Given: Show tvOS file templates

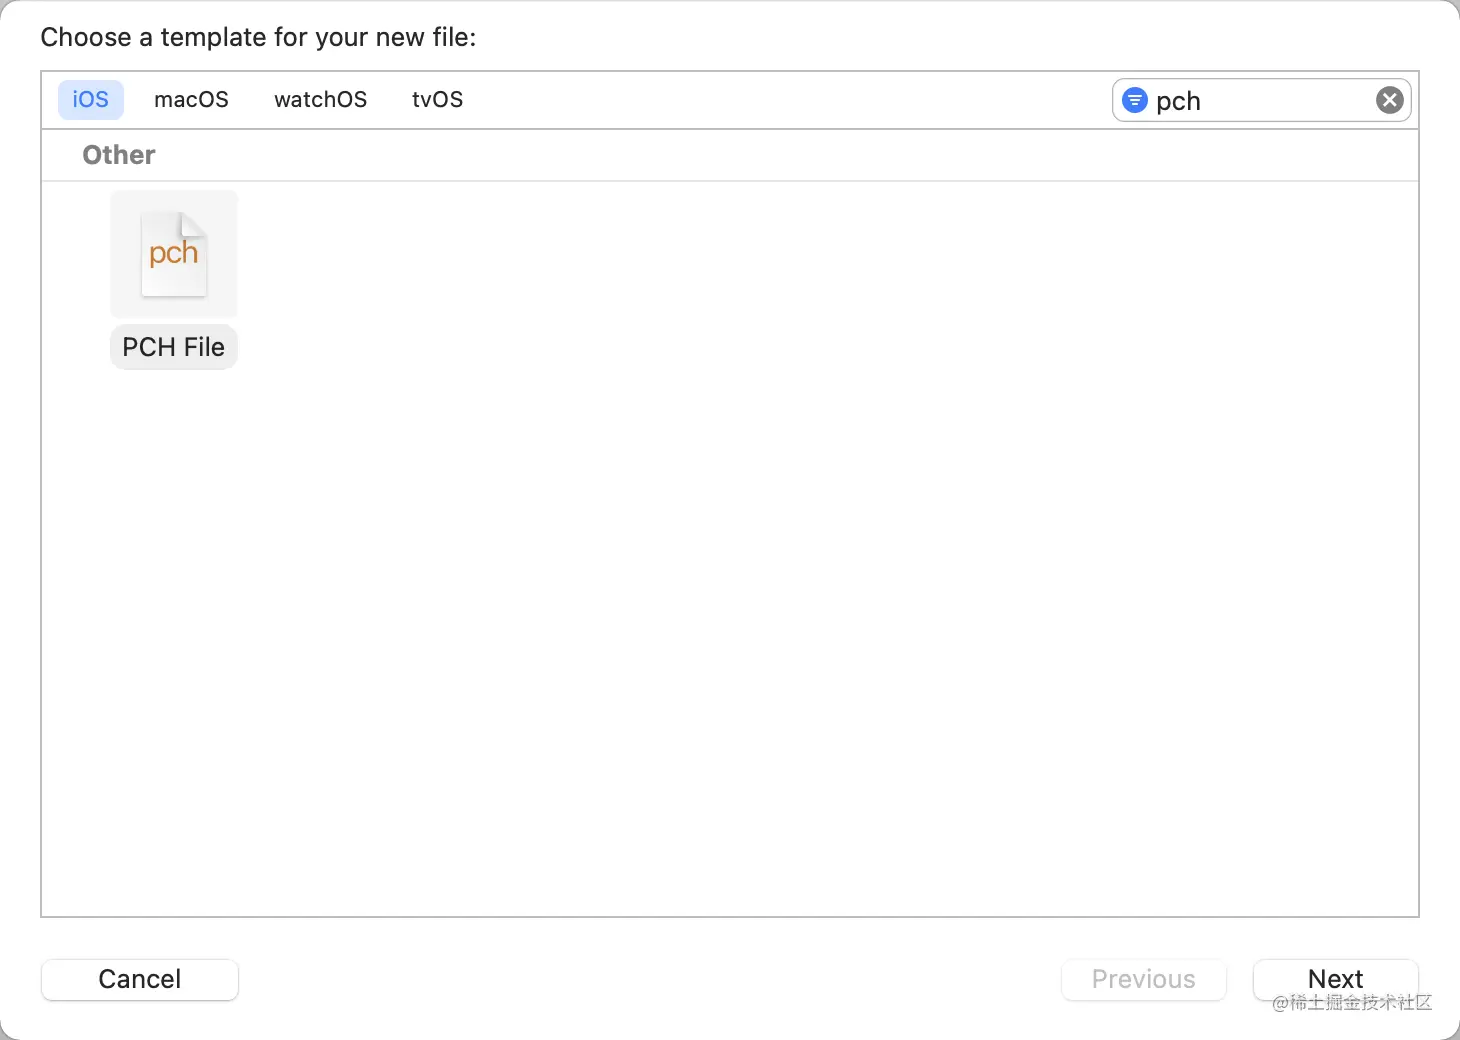Looking at the screenshot, I should pyautogui.click(x=437, y=100).
